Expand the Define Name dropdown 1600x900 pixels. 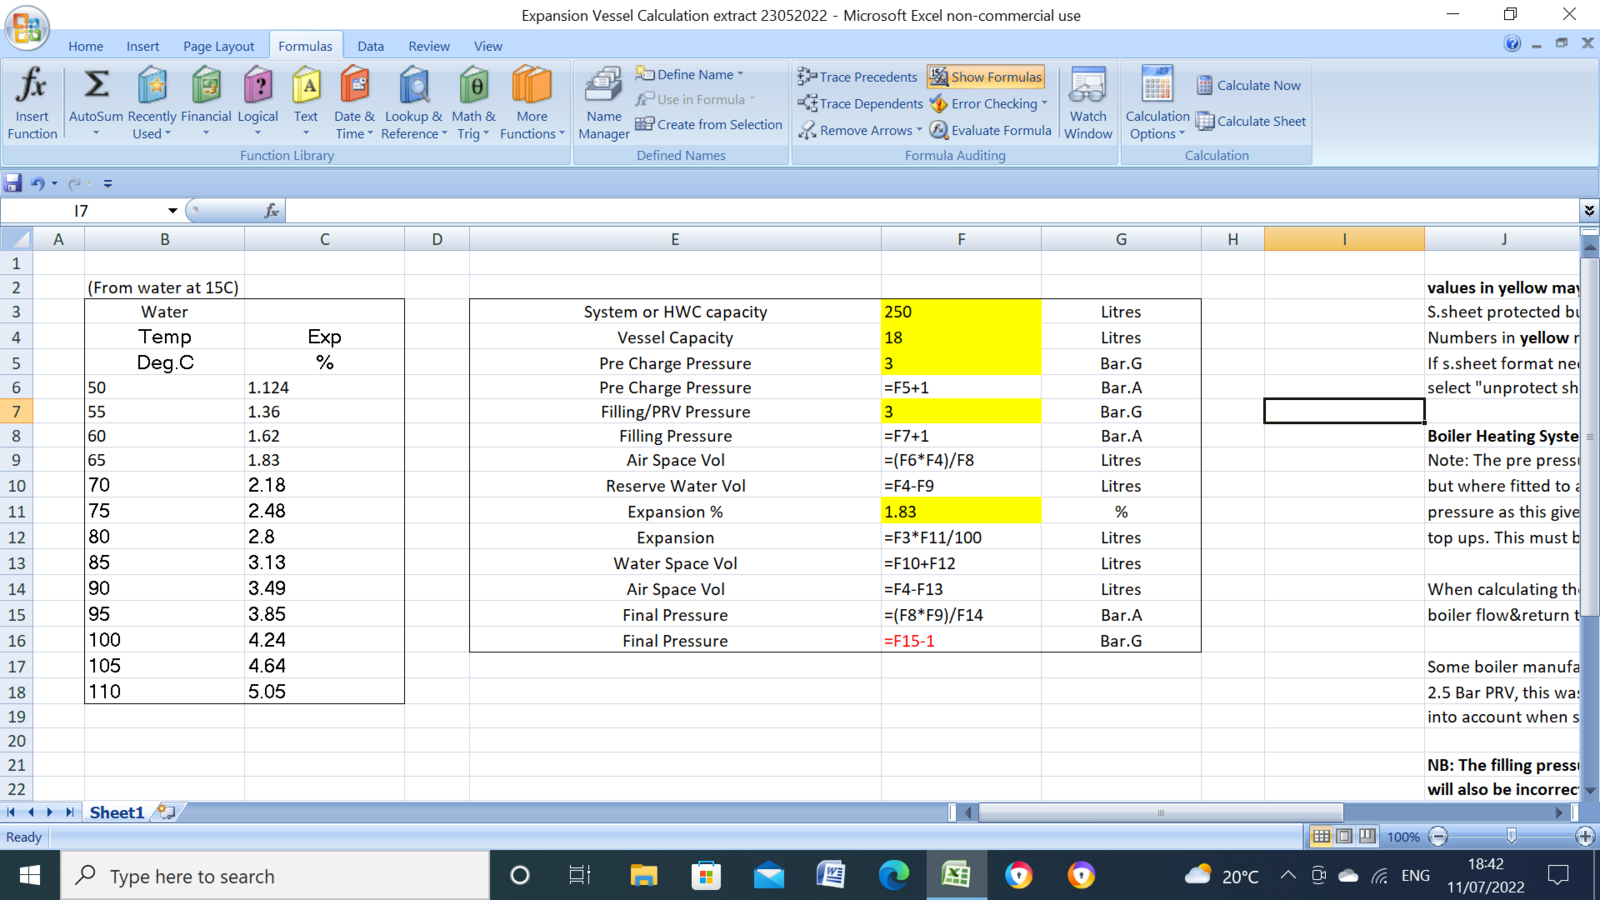click(741, 74)
